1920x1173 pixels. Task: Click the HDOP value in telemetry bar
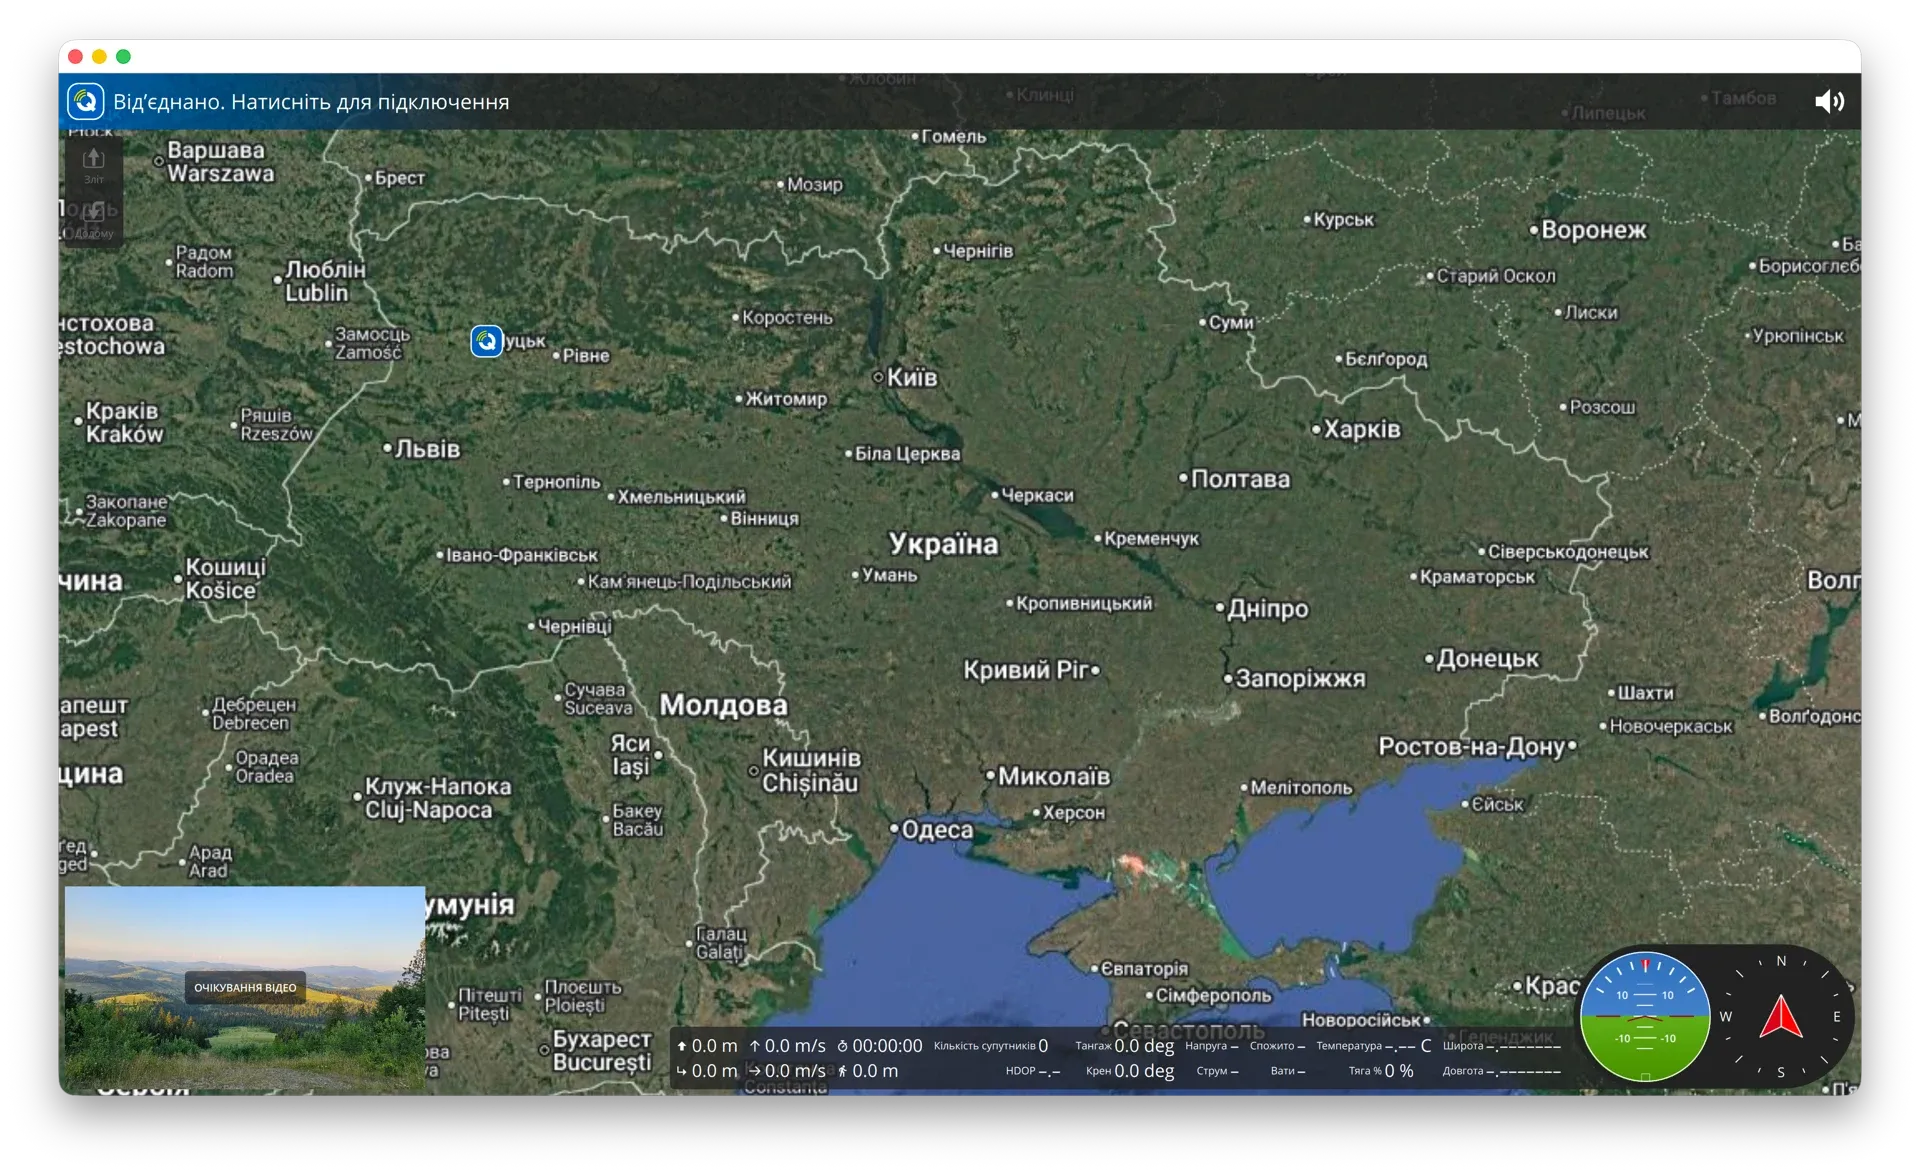pyautogui.click(x=1033, y=1071)
